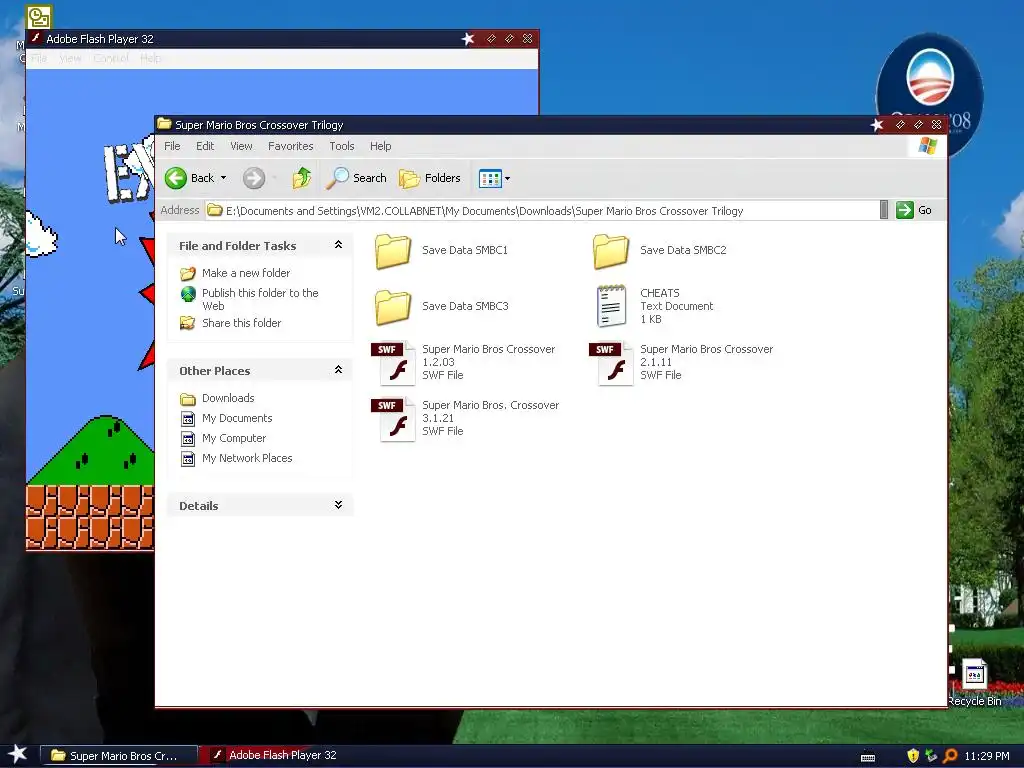Click the Explorer folder icon in title bar
Image resolution: width=1024 pixels, height=768 pixels.
[x=165, y=124]
